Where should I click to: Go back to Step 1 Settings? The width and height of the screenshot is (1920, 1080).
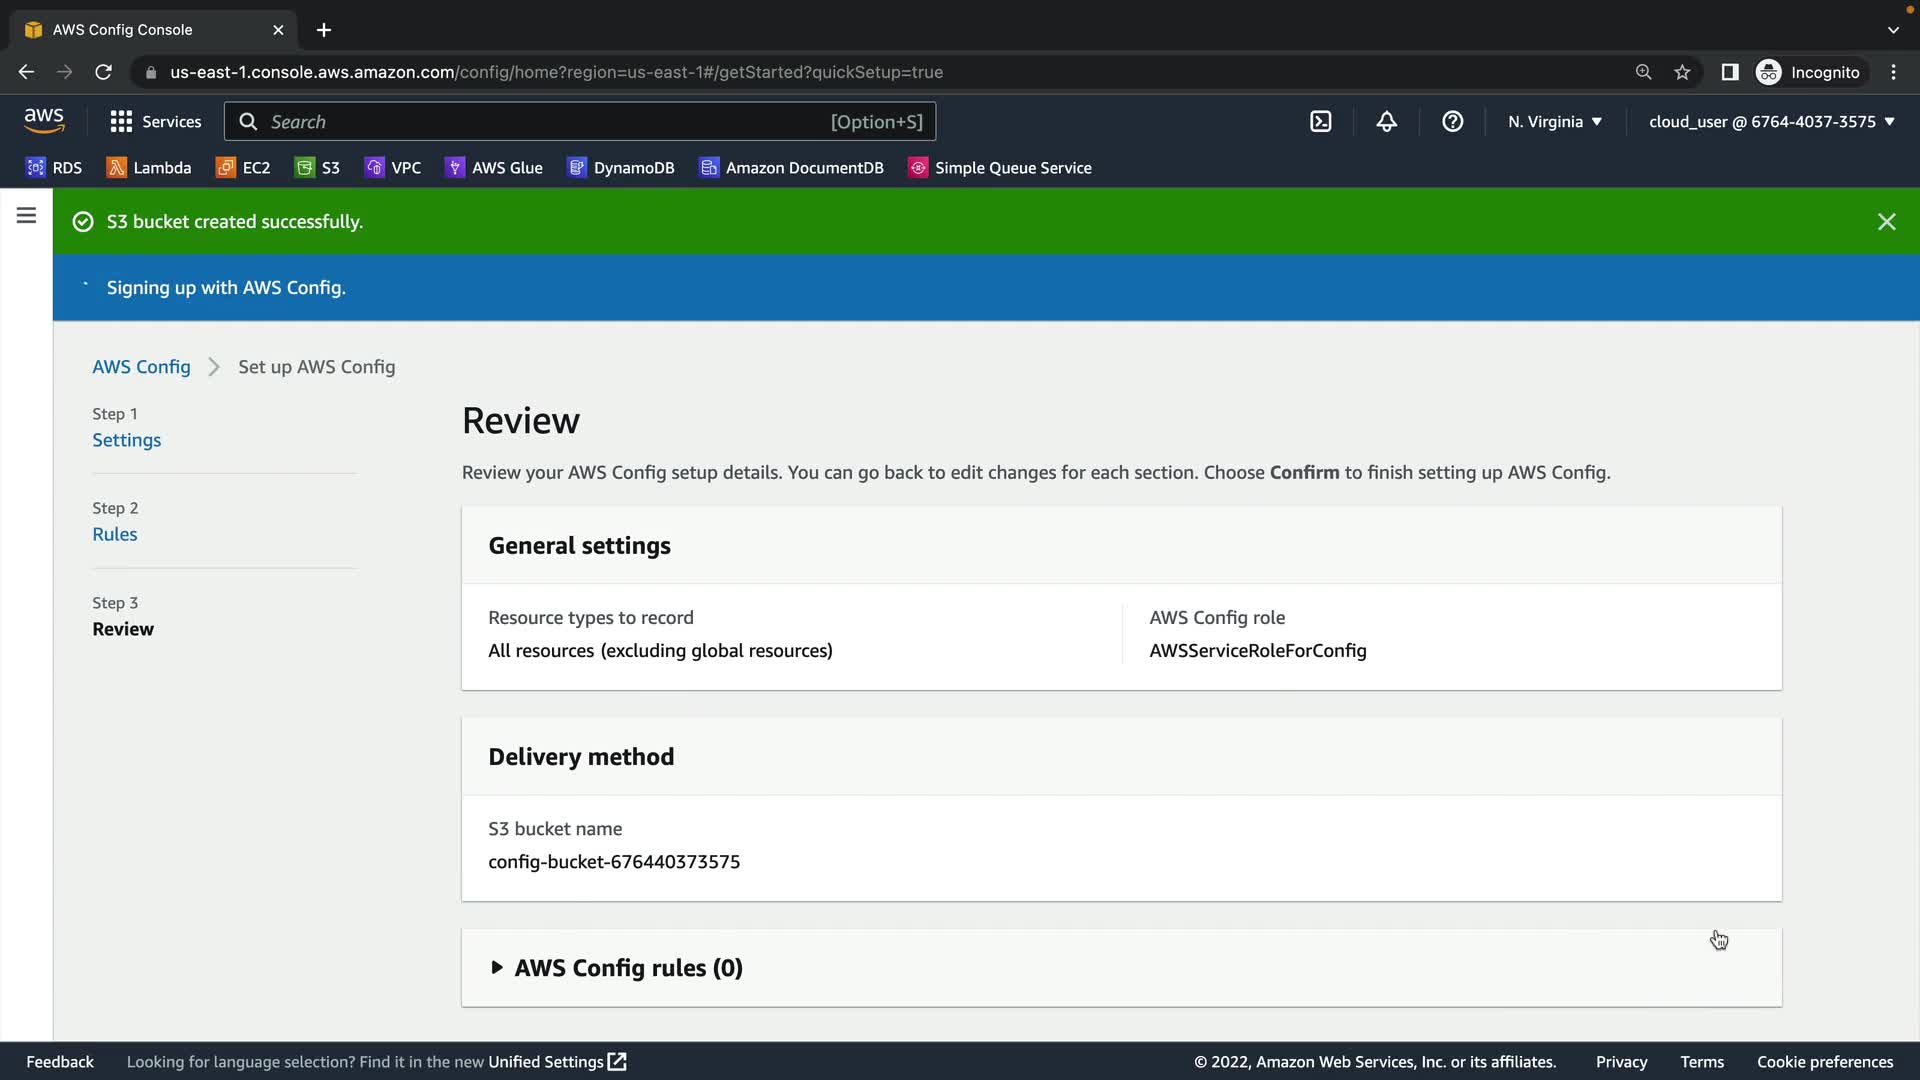tap(126, 440)
